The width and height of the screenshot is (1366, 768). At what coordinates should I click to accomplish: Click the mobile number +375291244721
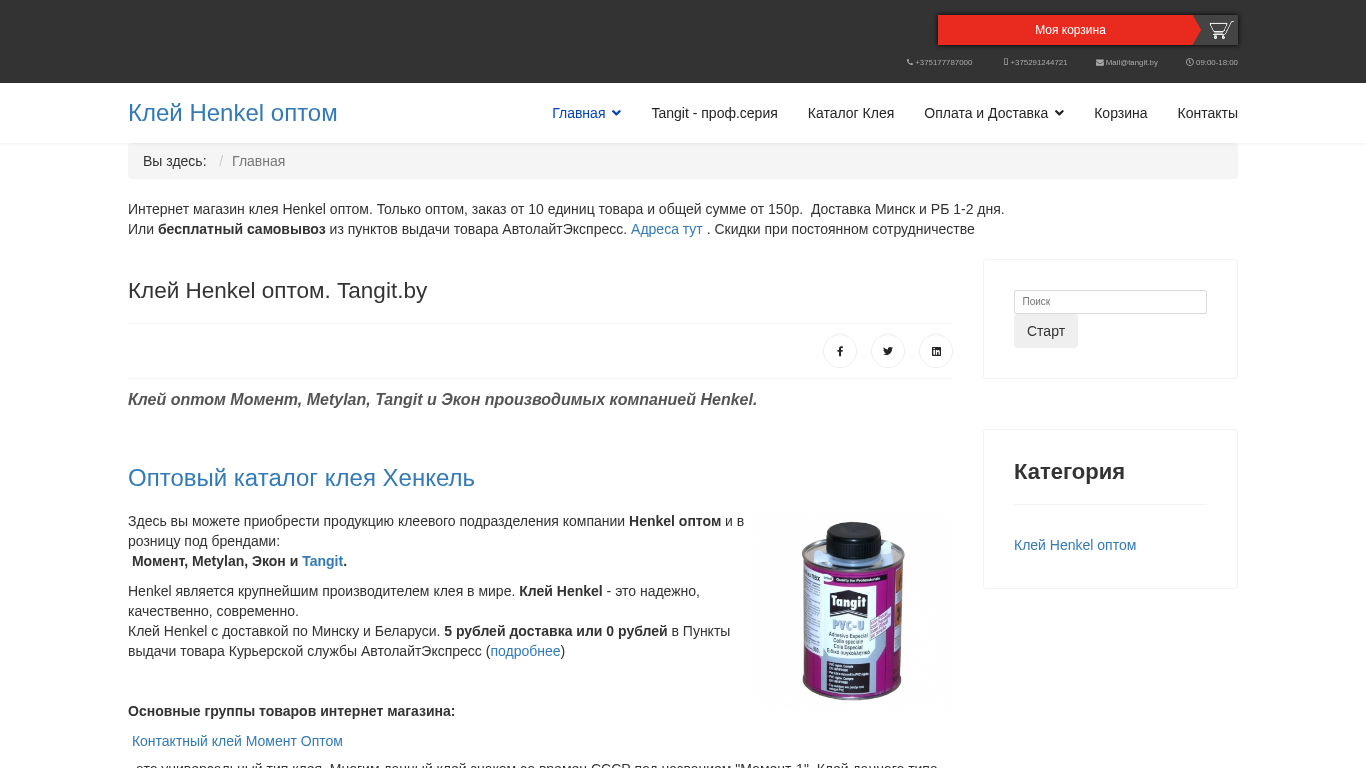[x=1036, y=62]
